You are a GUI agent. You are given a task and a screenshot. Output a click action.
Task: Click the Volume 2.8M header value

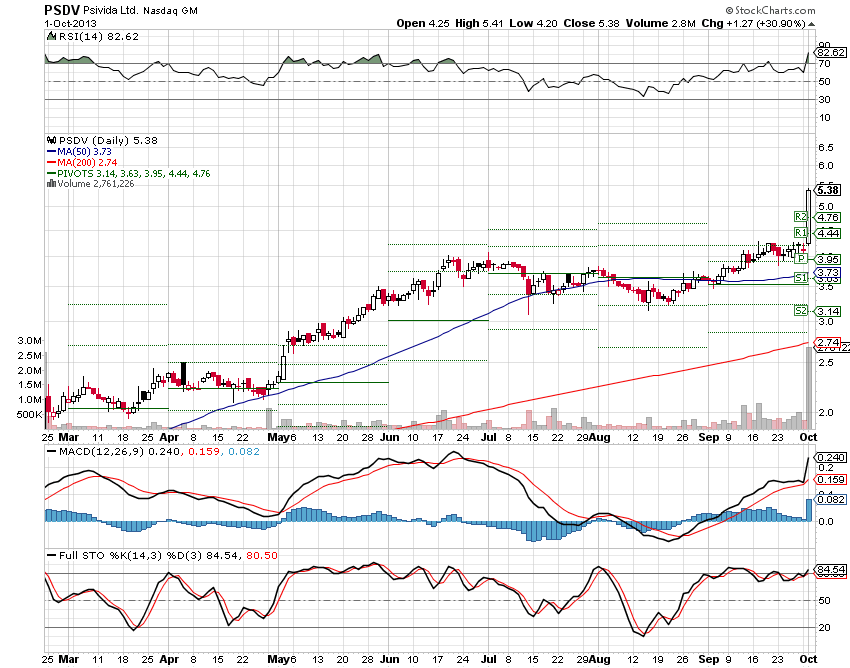pos(661,23)
